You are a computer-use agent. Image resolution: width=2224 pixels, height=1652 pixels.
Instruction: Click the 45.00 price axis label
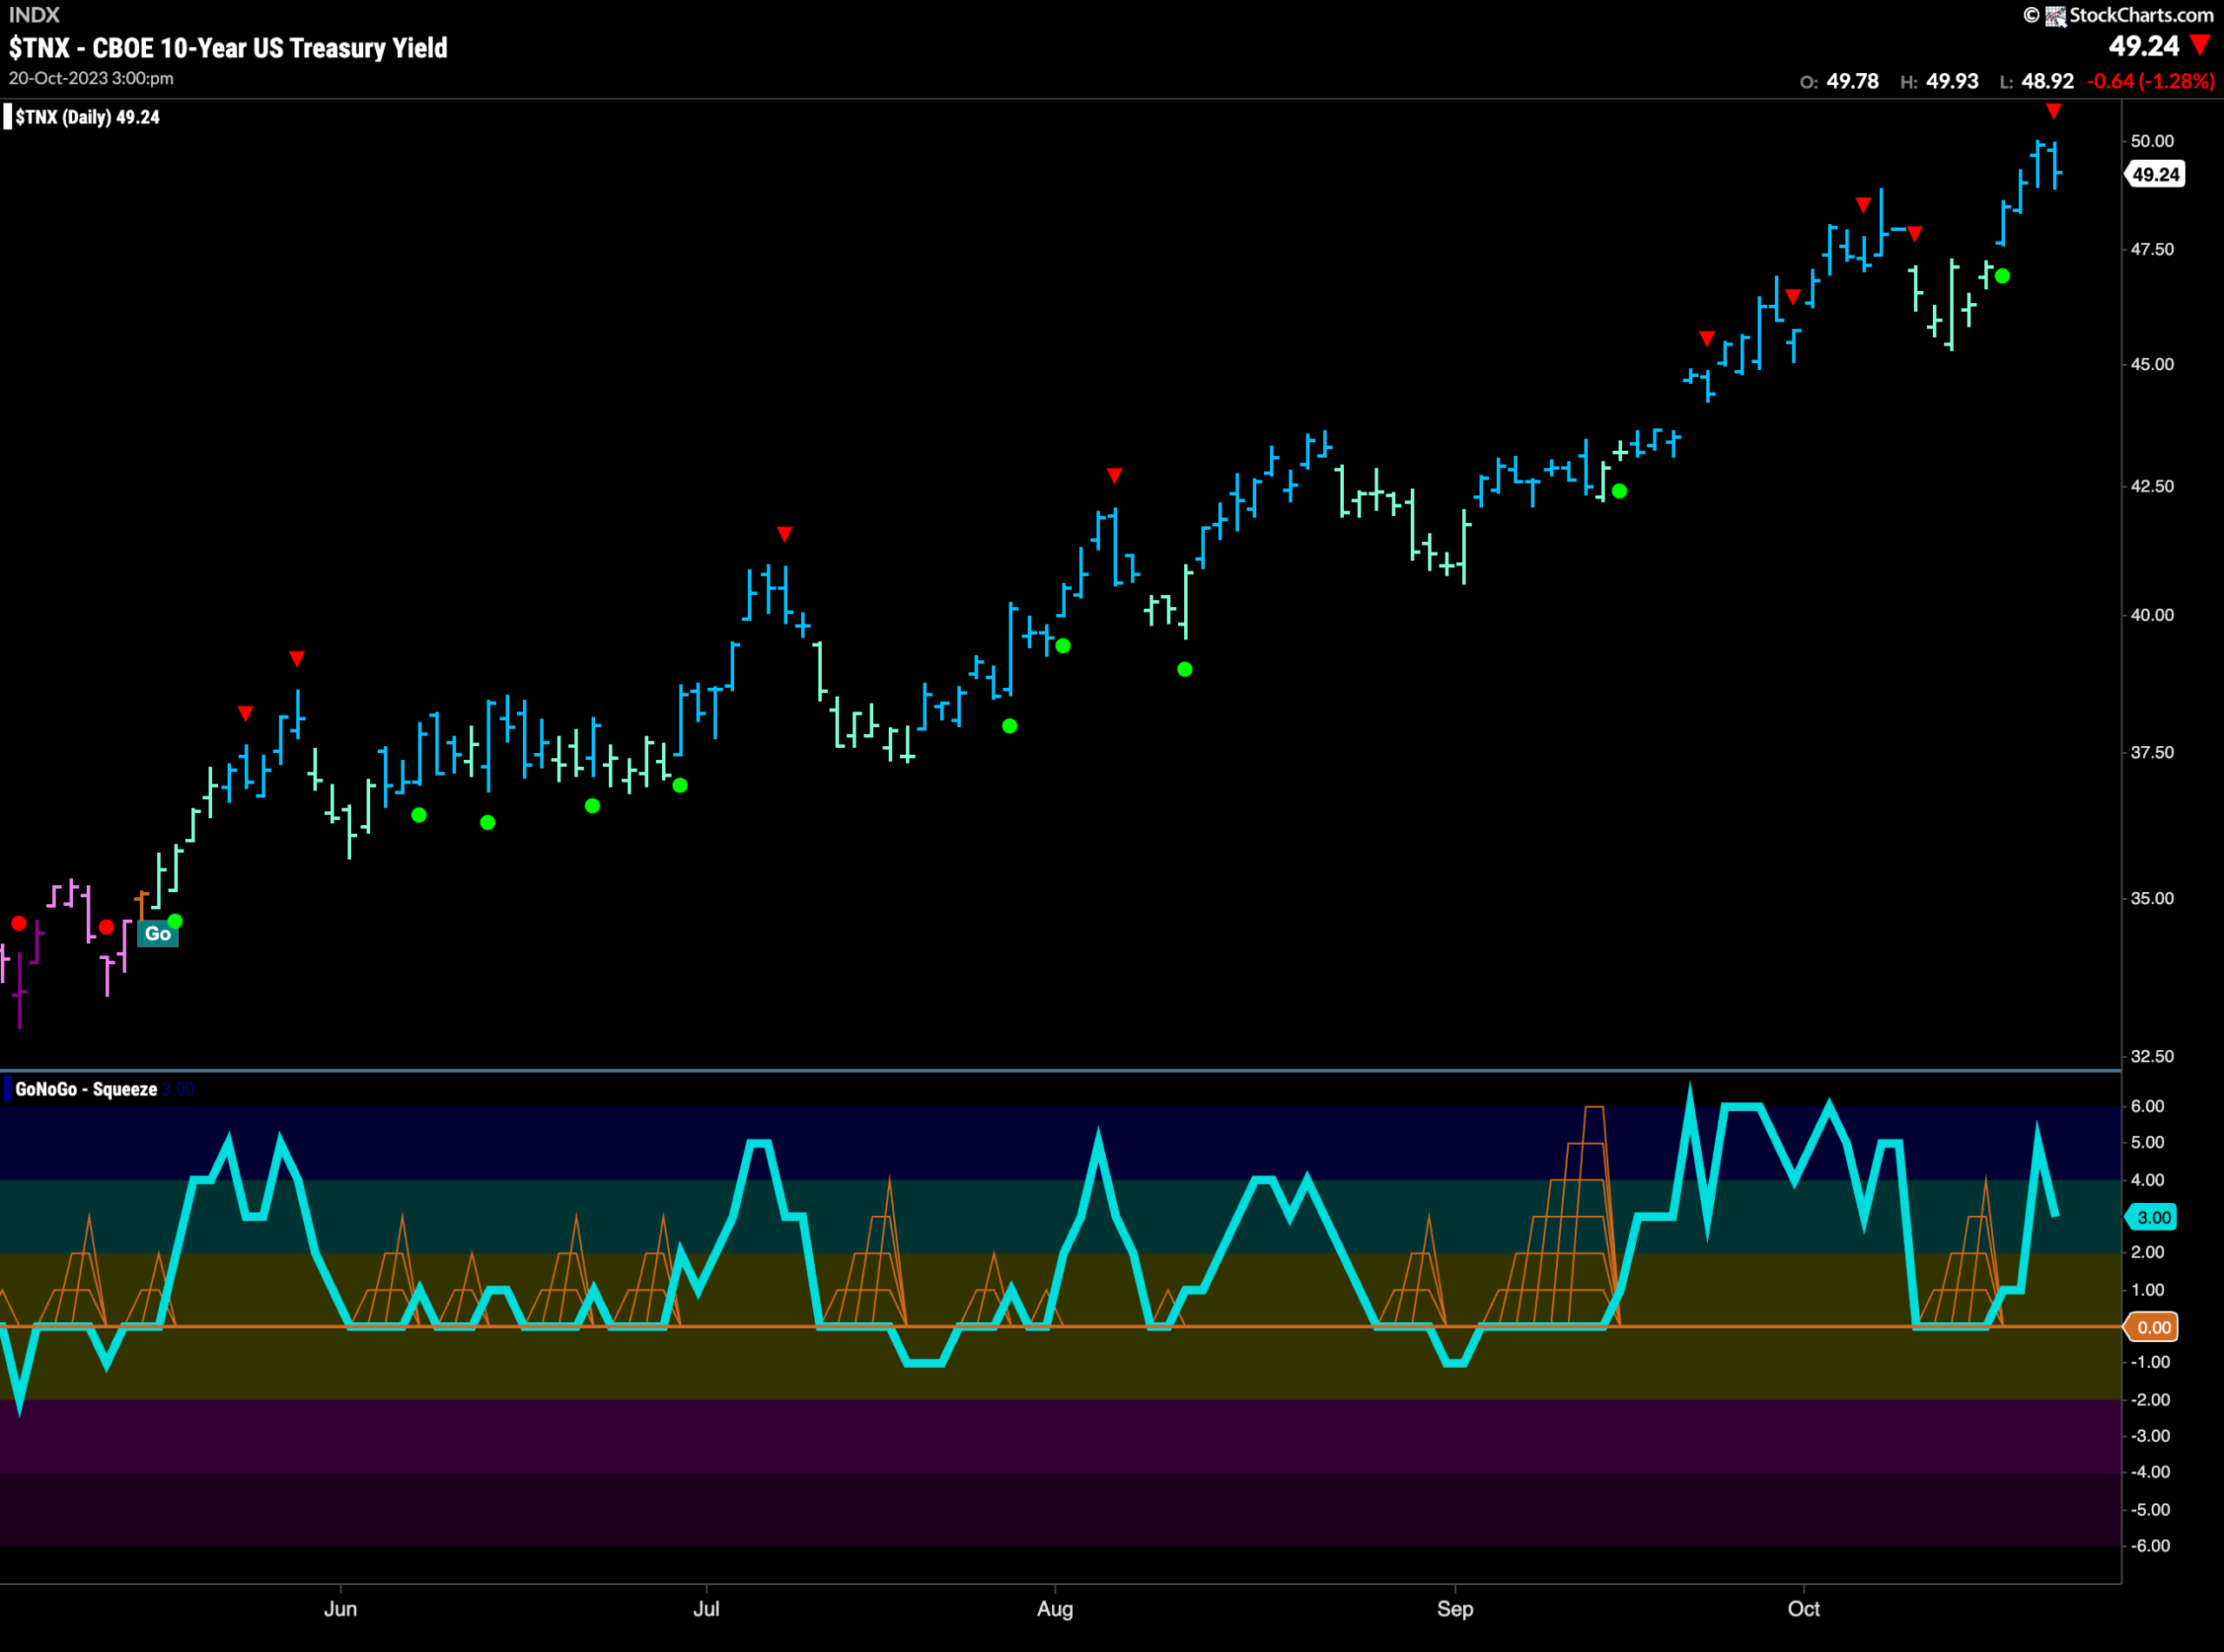[x=2152, y=364]
